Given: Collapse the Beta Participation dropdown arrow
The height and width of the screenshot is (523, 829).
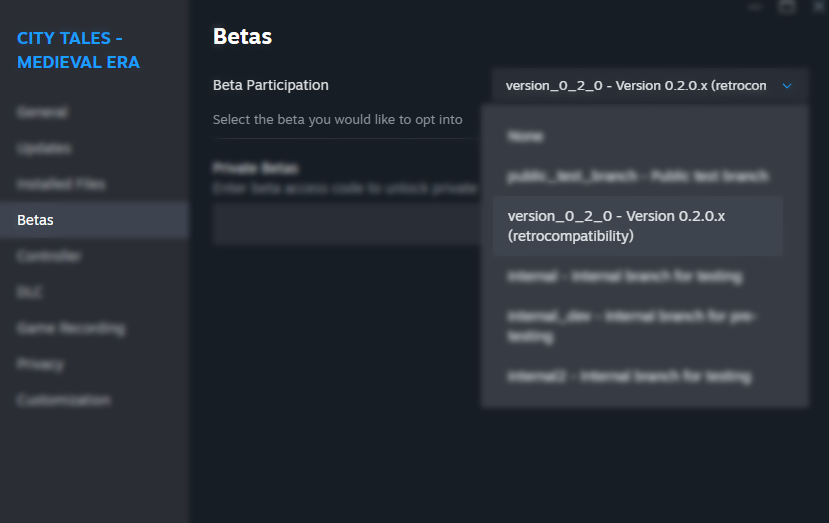Looking at the screenshot, I should (x=787, y=86).
